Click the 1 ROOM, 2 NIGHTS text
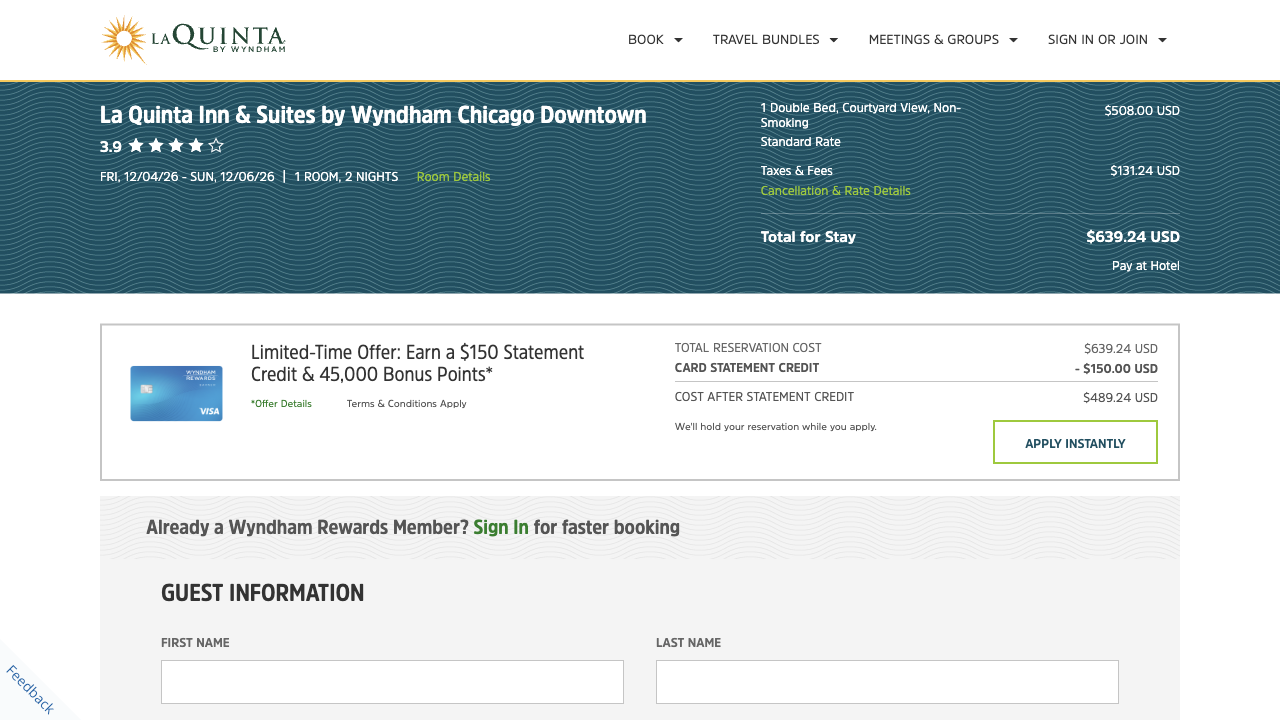1280x720 pixels. pyautogui.click(x=346, y=177)
